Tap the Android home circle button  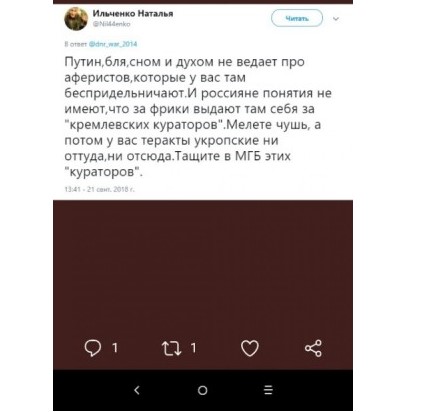[202, 390]
